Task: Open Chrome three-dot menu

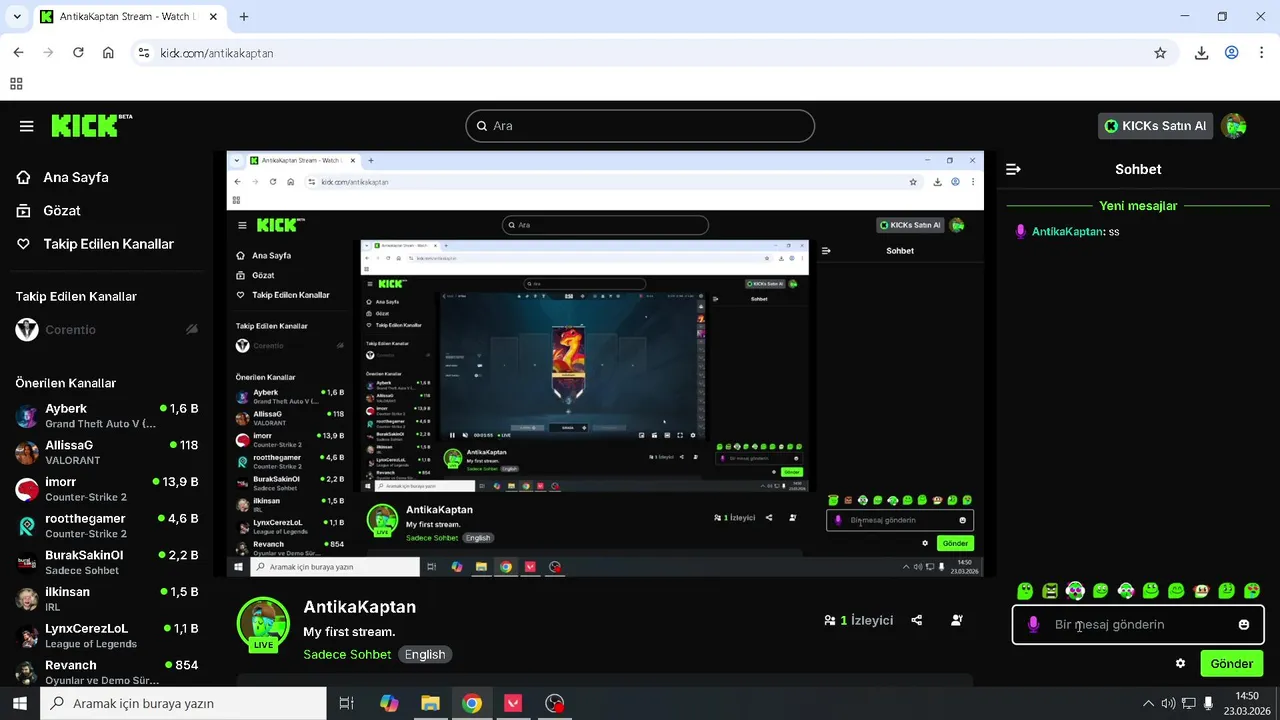Action: point(1262,53)
